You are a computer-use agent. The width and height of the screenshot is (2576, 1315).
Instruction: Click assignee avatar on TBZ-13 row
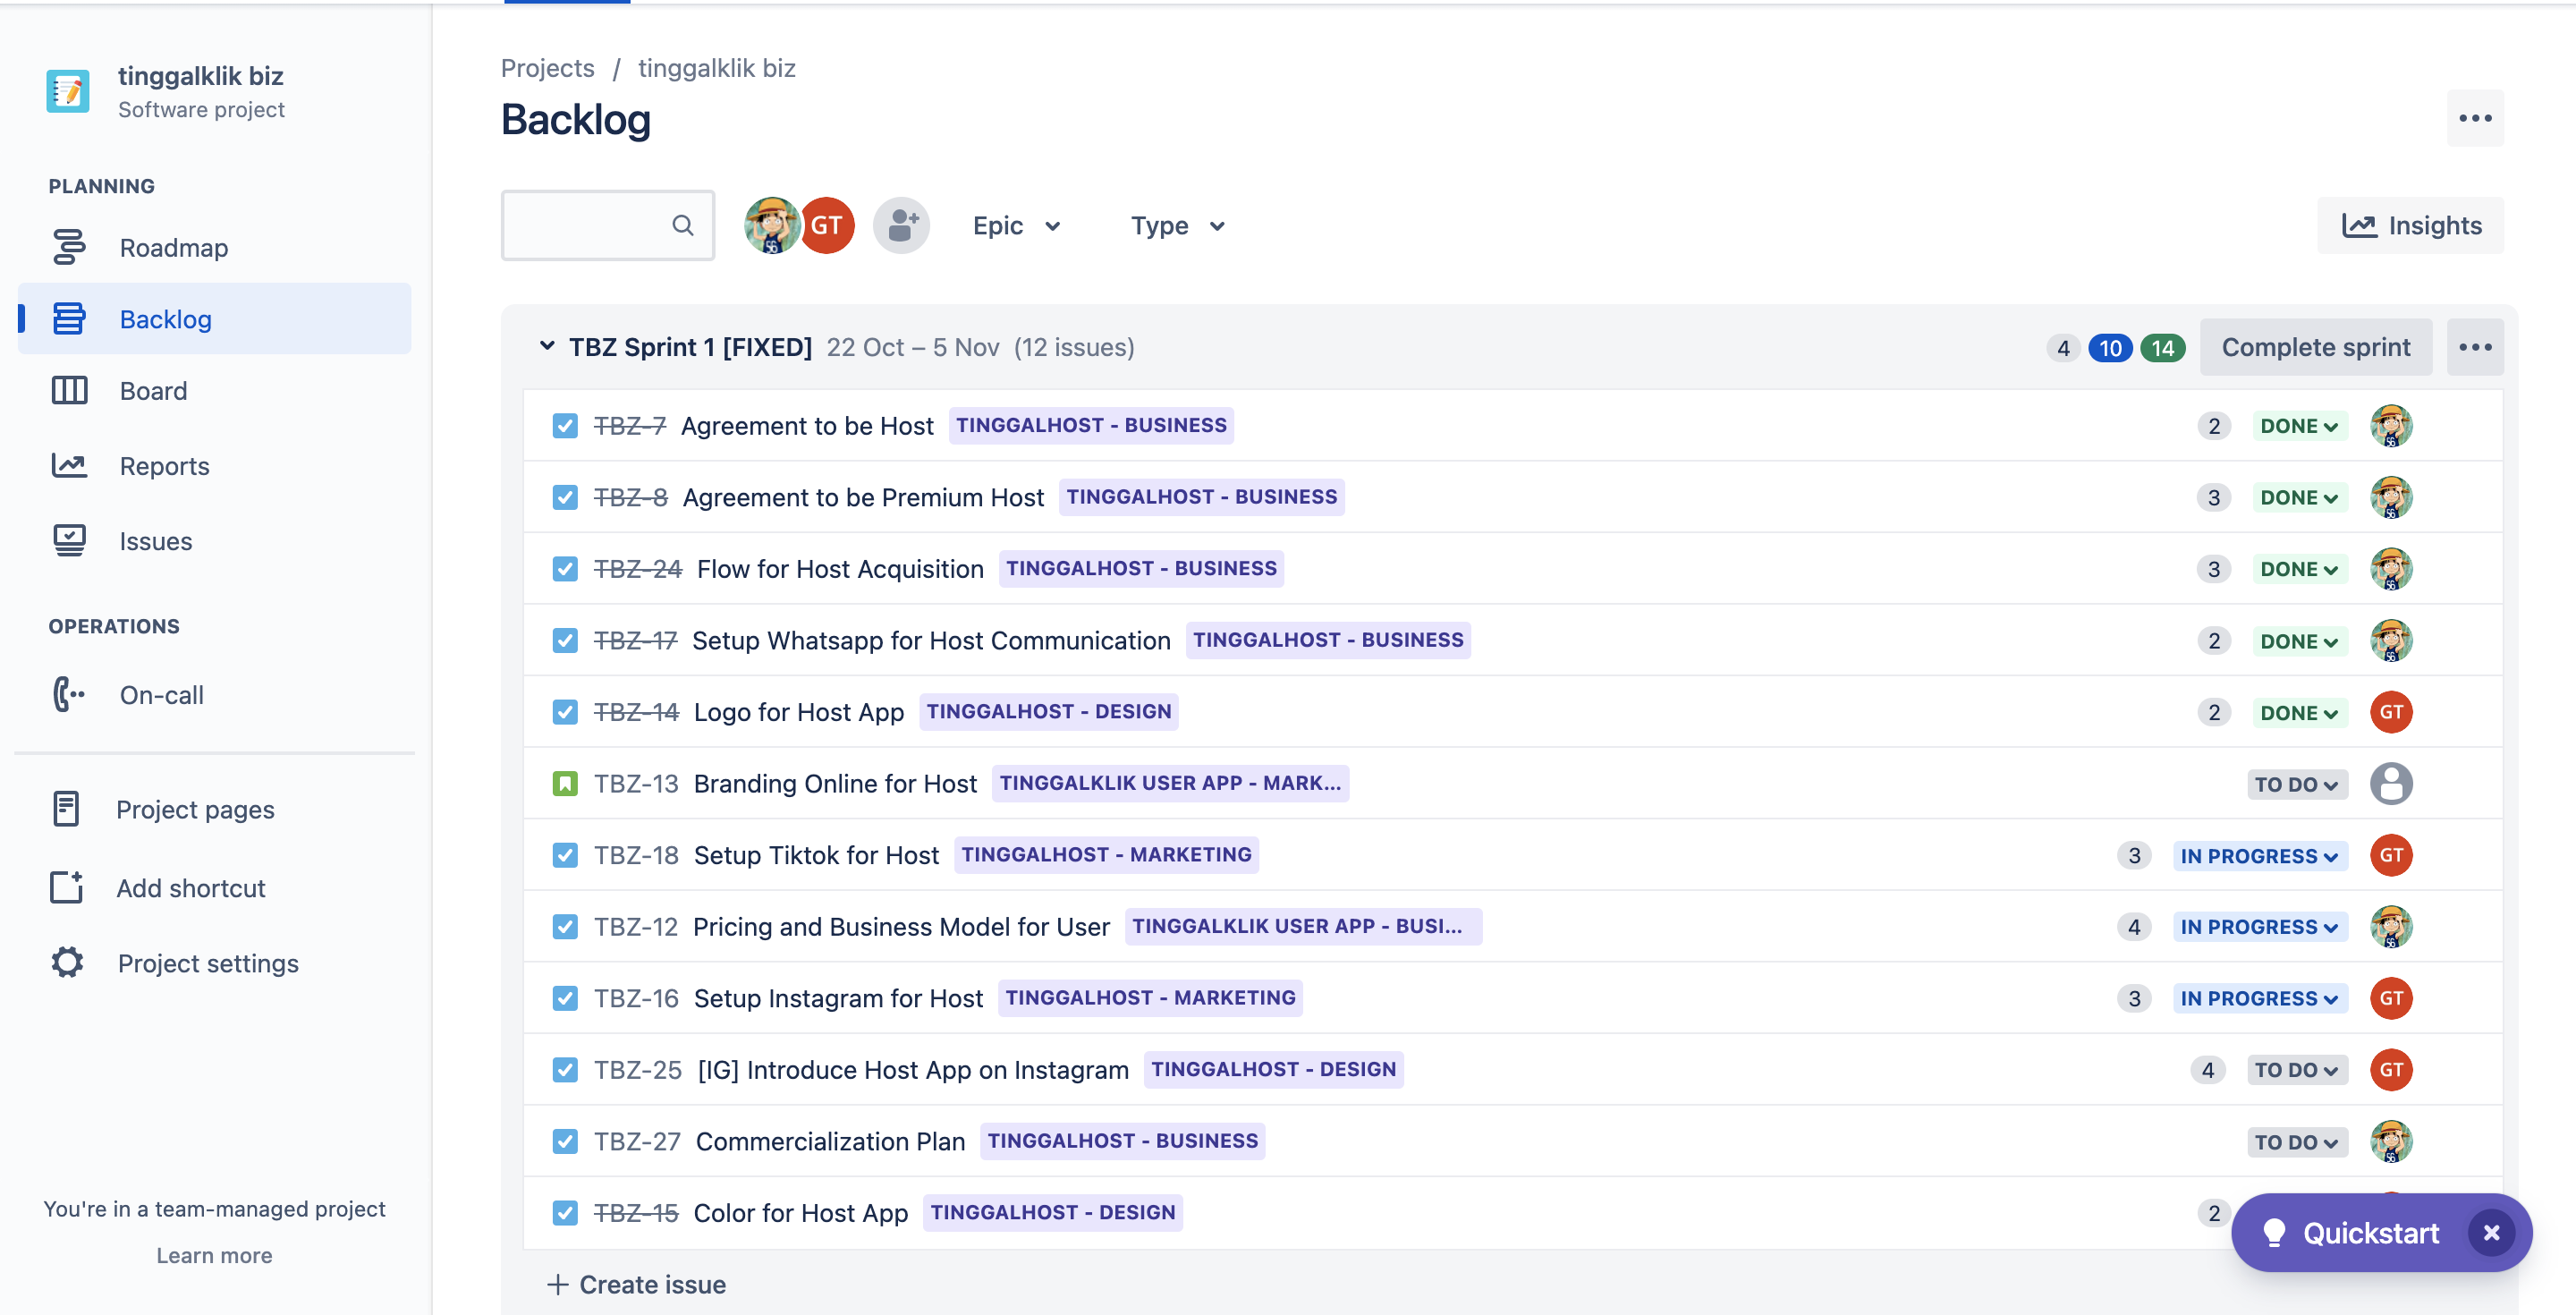[x=2391, y=783]
